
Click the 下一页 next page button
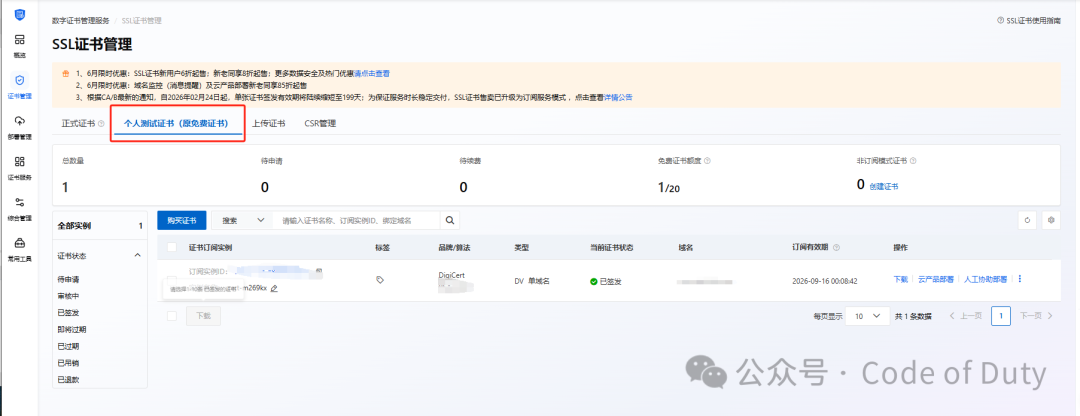(x=1037, y=316)
